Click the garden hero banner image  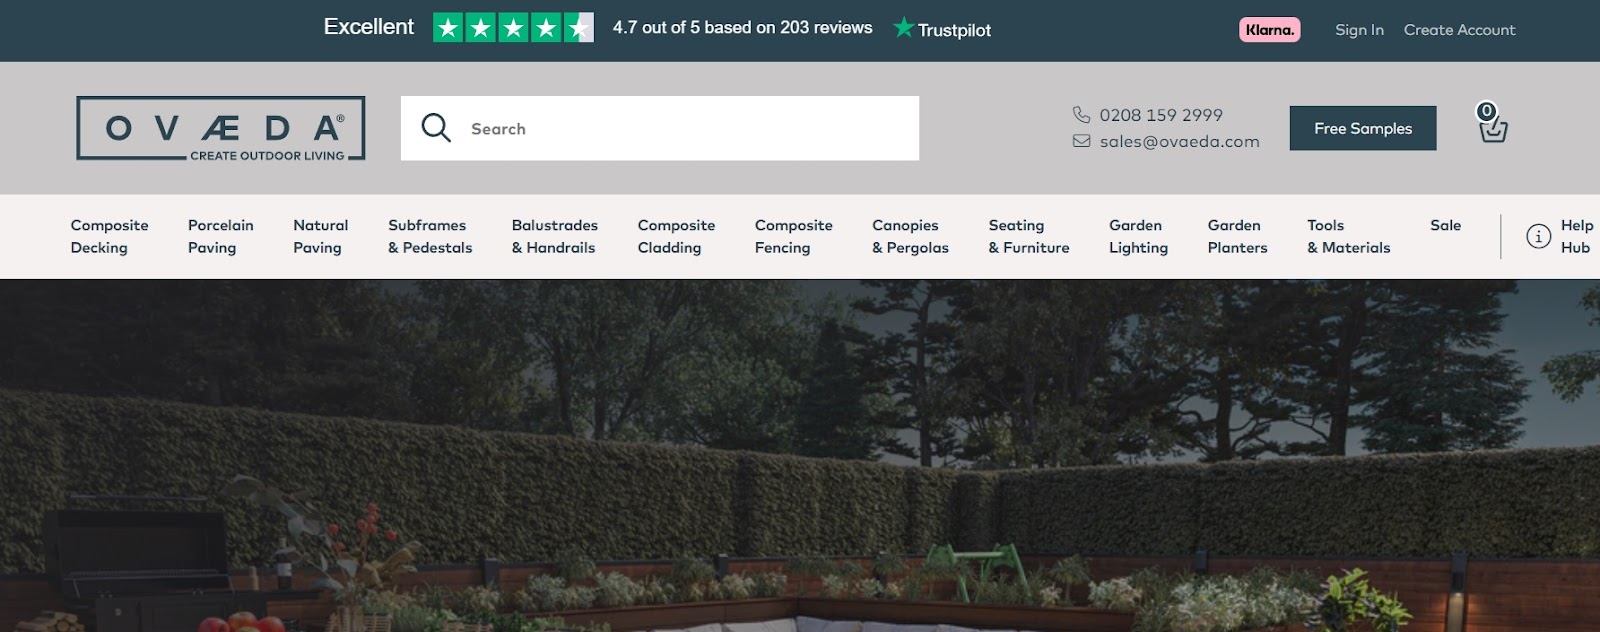click(800, 455)
